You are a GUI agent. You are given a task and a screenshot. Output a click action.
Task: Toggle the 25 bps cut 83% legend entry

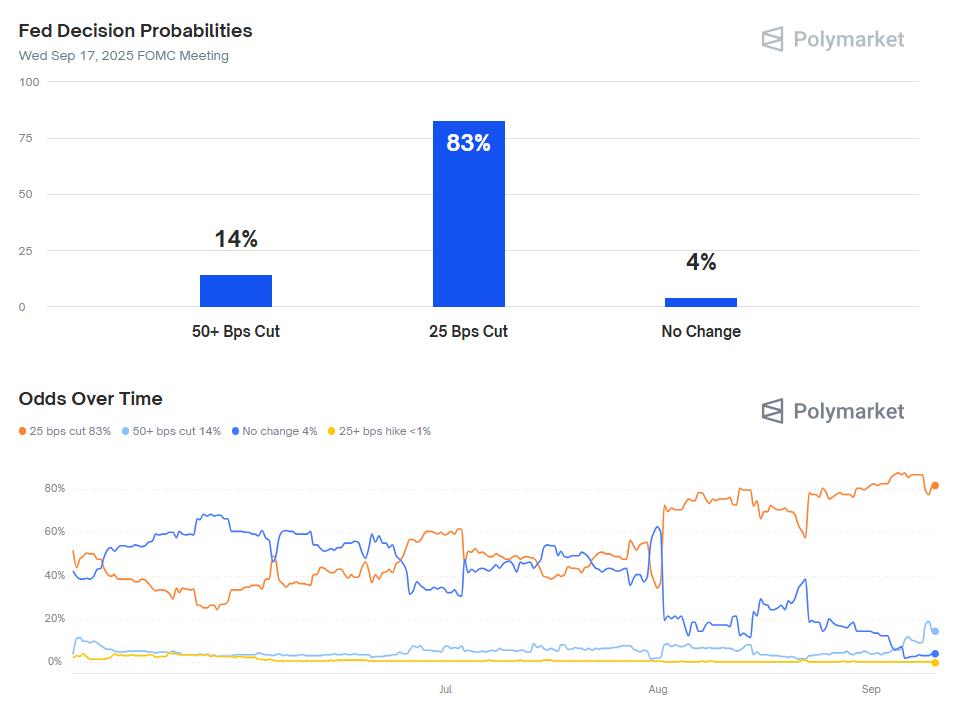(70, 431)
